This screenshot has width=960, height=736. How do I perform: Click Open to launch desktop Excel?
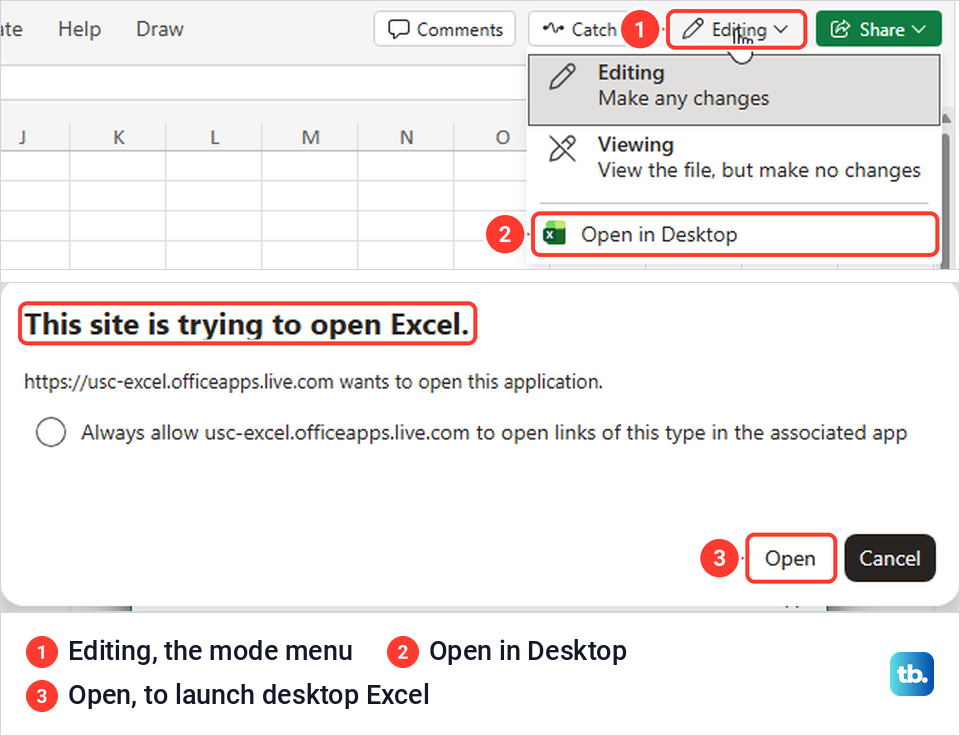[790, 558]
